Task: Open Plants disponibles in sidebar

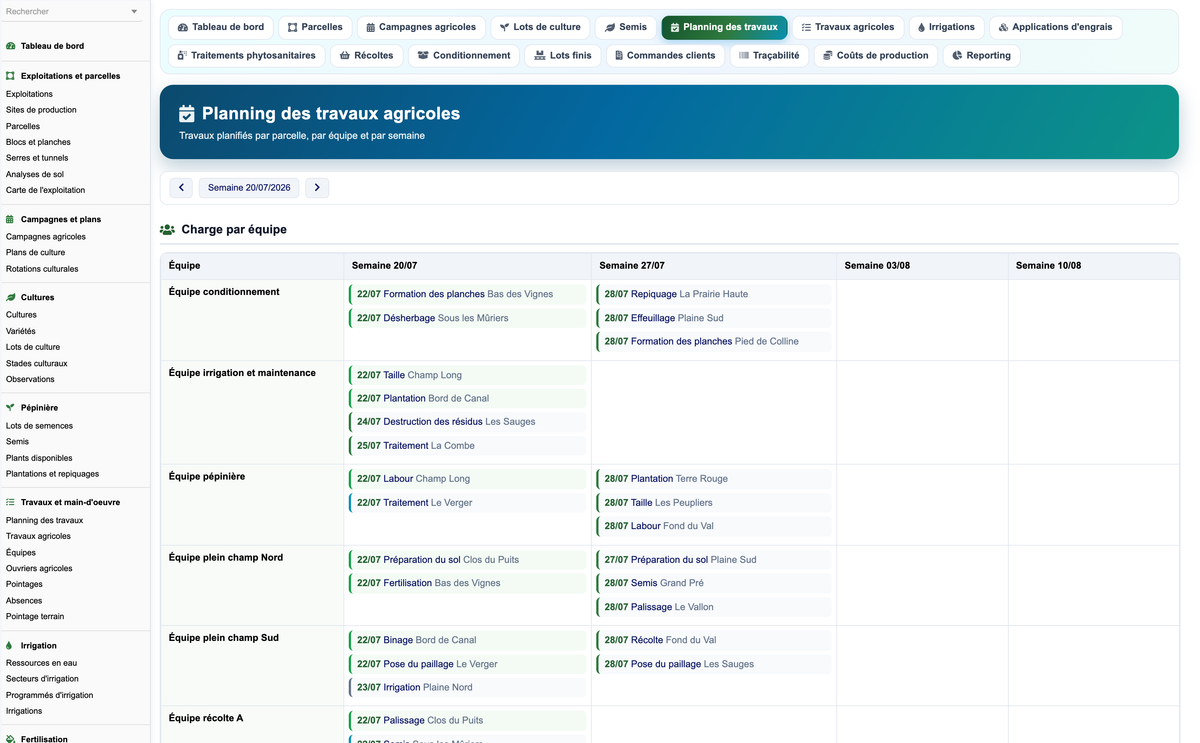Action: 39,458
